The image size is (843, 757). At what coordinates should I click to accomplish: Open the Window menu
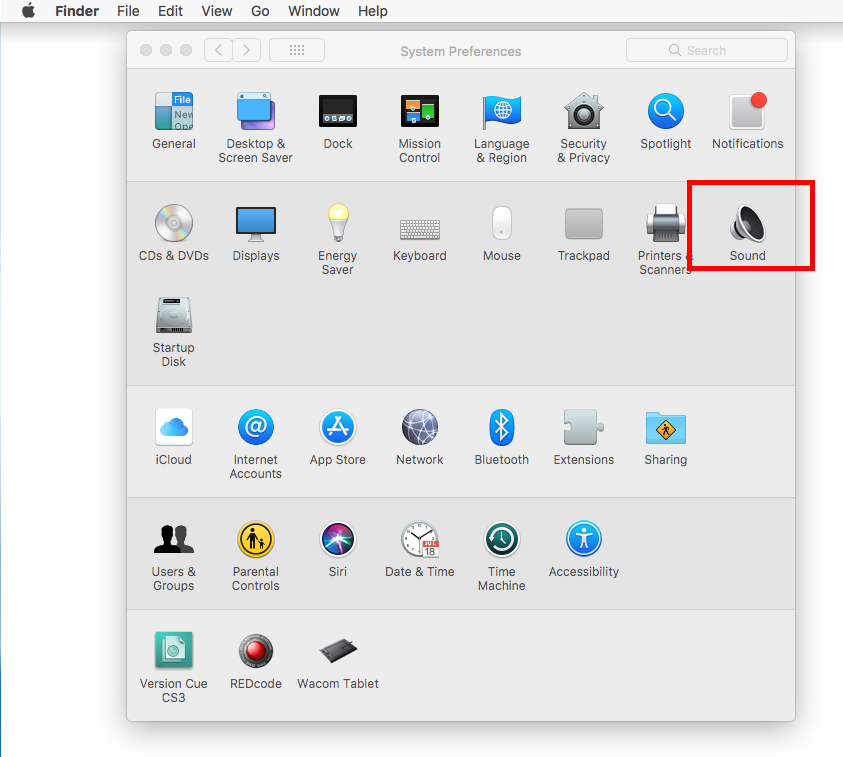click(313, 11)
